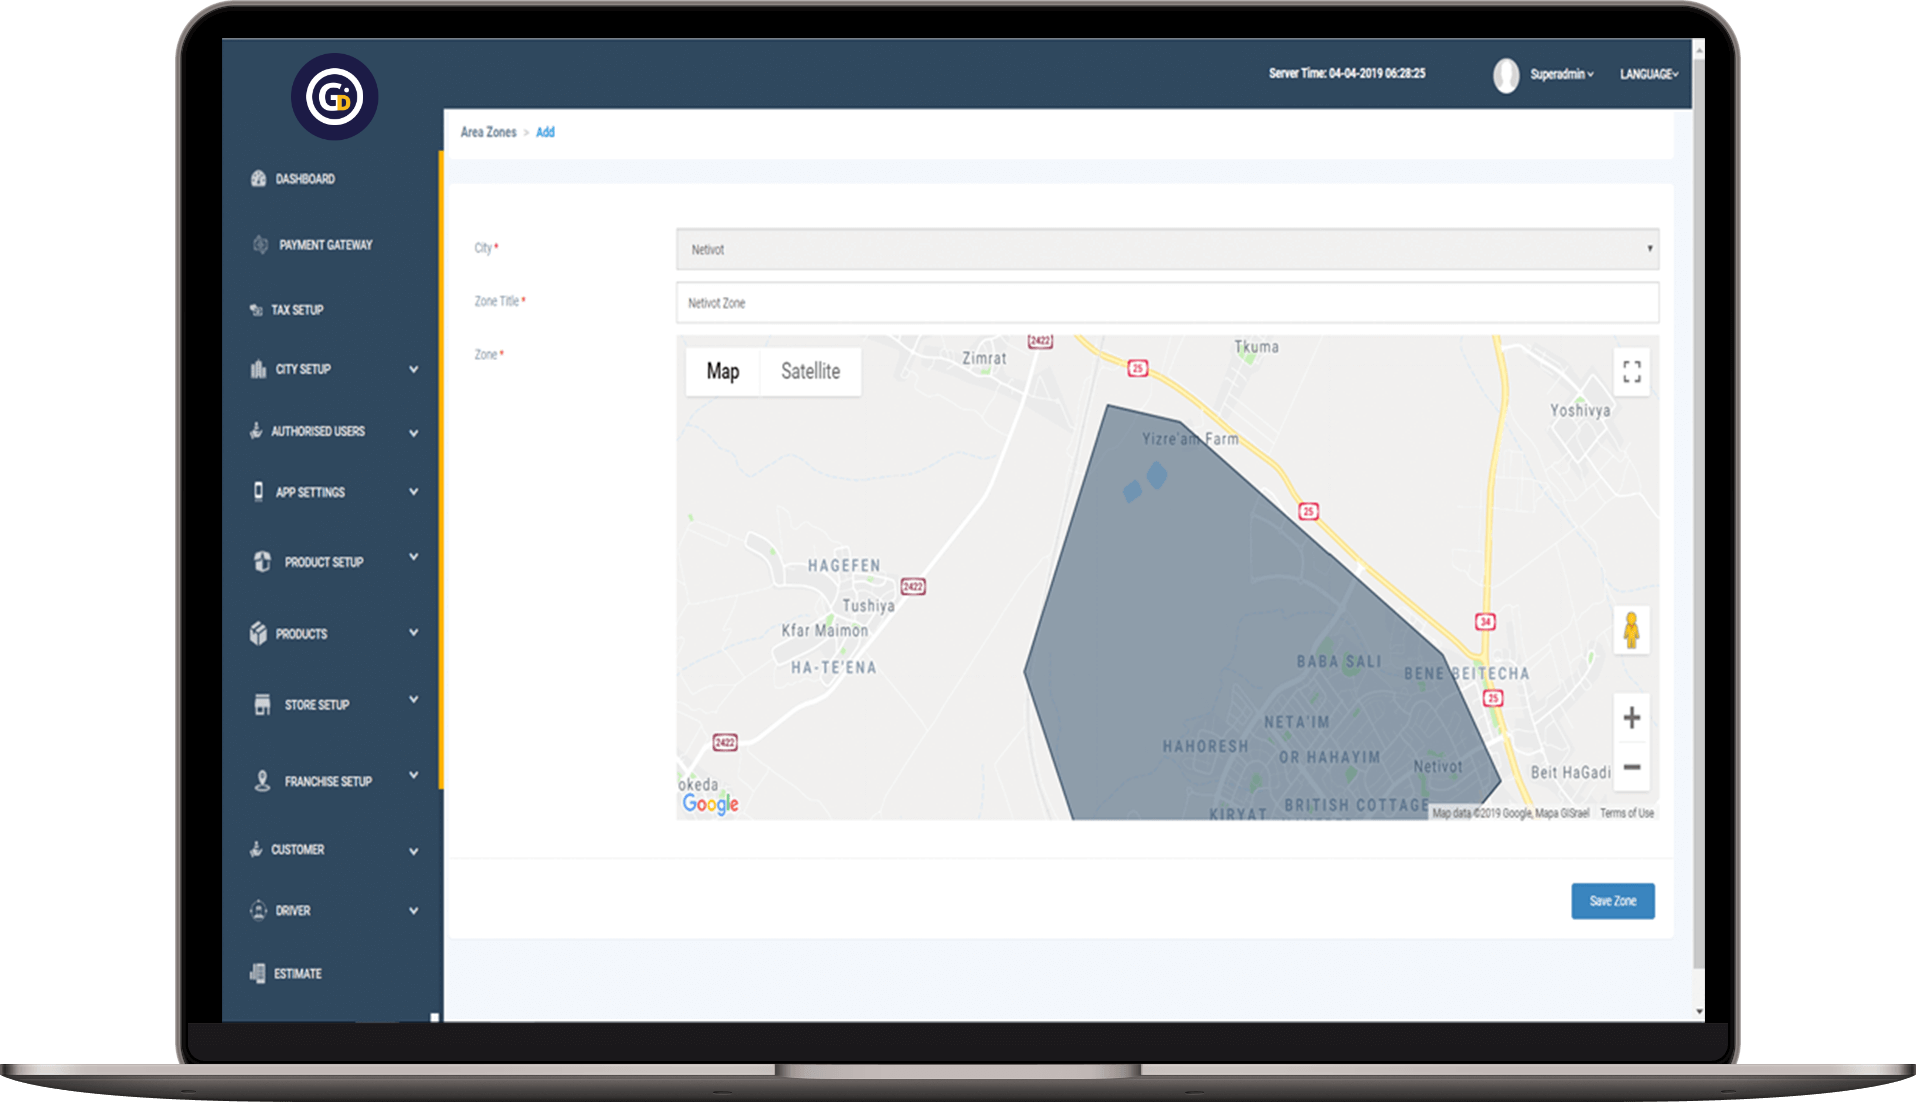The image size is (1916, 1102).
Task: Select the Map view type
Action: pyautogui.click(x=723, y=372)
